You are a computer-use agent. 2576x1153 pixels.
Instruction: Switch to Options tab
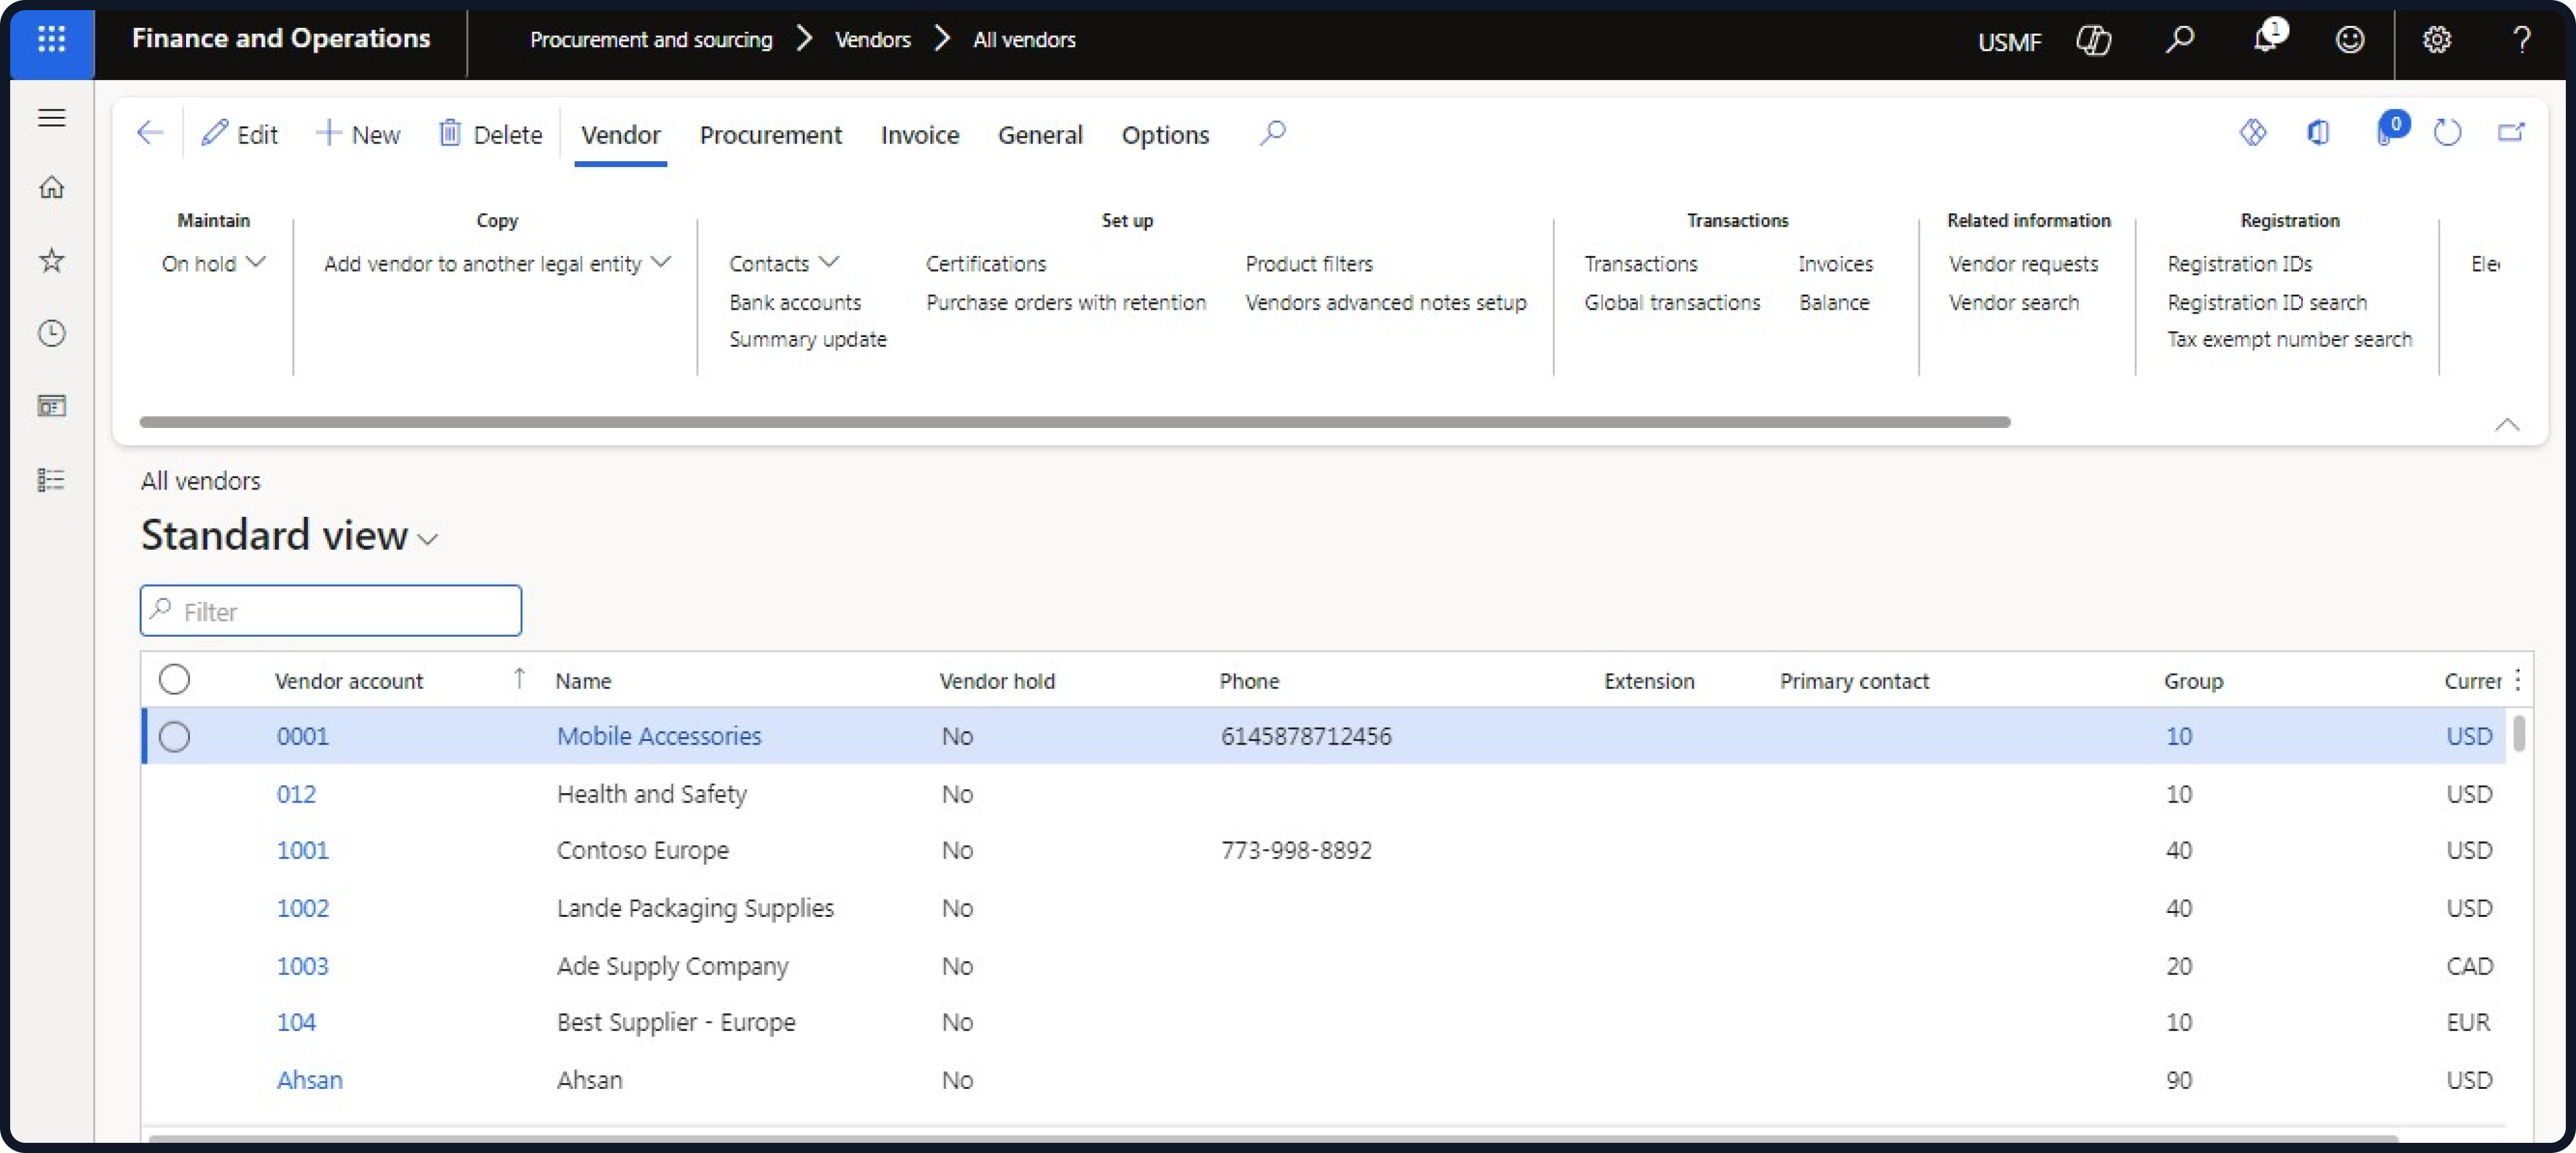coord(1165,135)
